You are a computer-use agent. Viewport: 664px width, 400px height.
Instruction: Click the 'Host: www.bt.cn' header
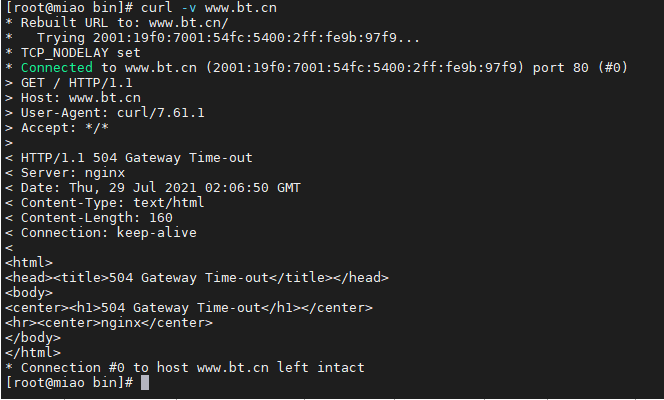pos(80,98)
